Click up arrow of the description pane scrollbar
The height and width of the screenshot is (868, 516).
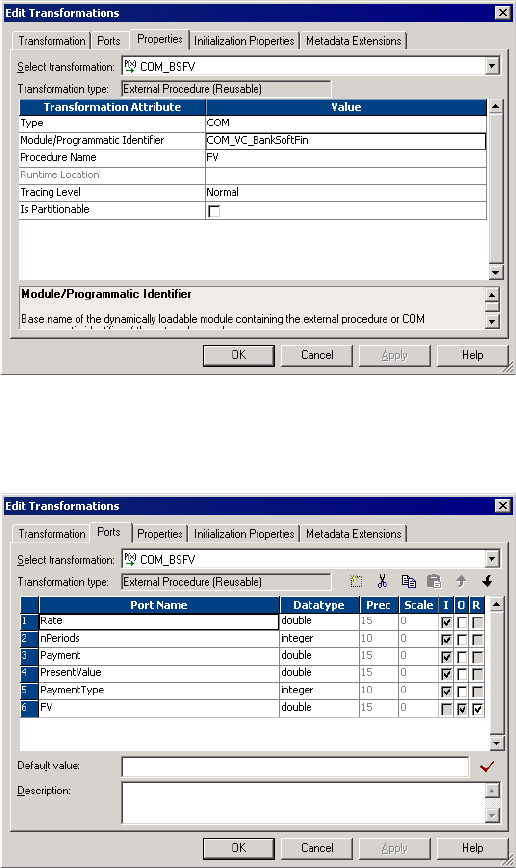(x=492, y=294)
